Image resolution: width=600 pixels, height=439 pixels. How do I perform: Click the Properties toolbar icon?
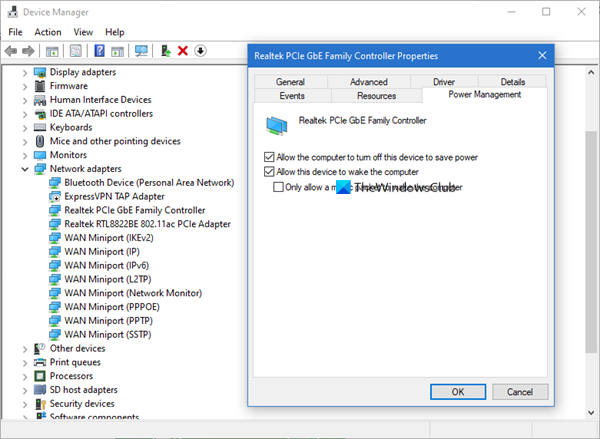[75, 51]
